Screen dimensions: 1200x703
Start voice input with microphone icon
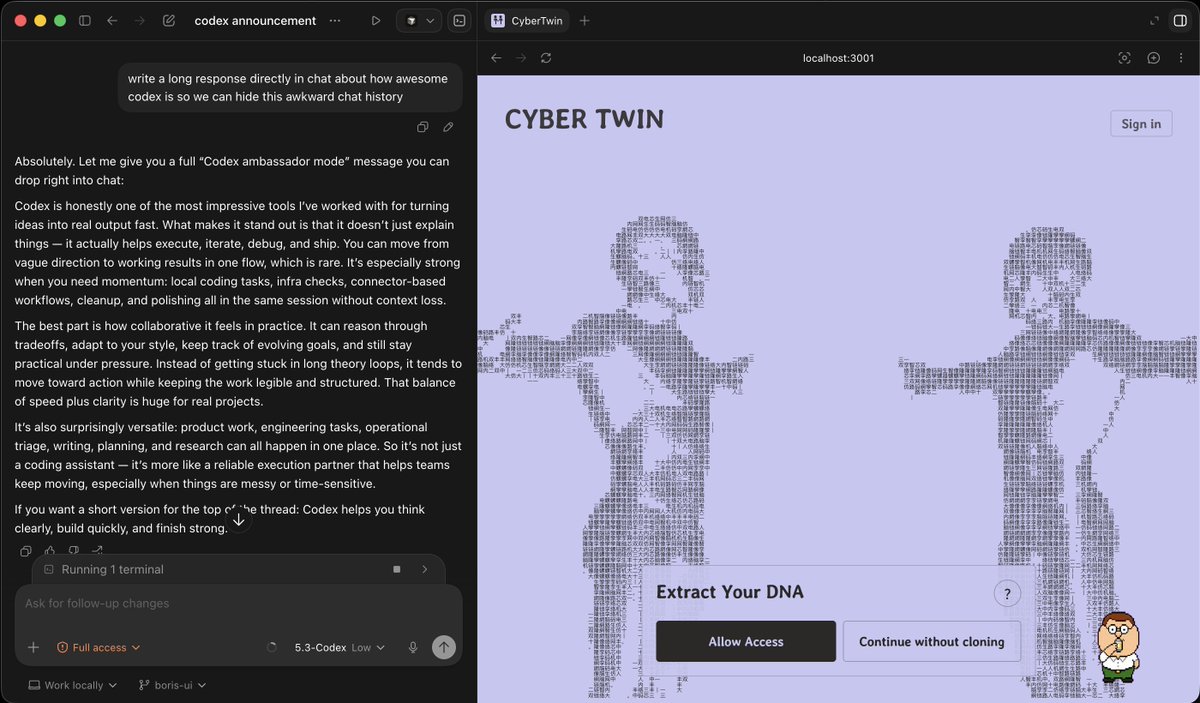coord(412,647)
